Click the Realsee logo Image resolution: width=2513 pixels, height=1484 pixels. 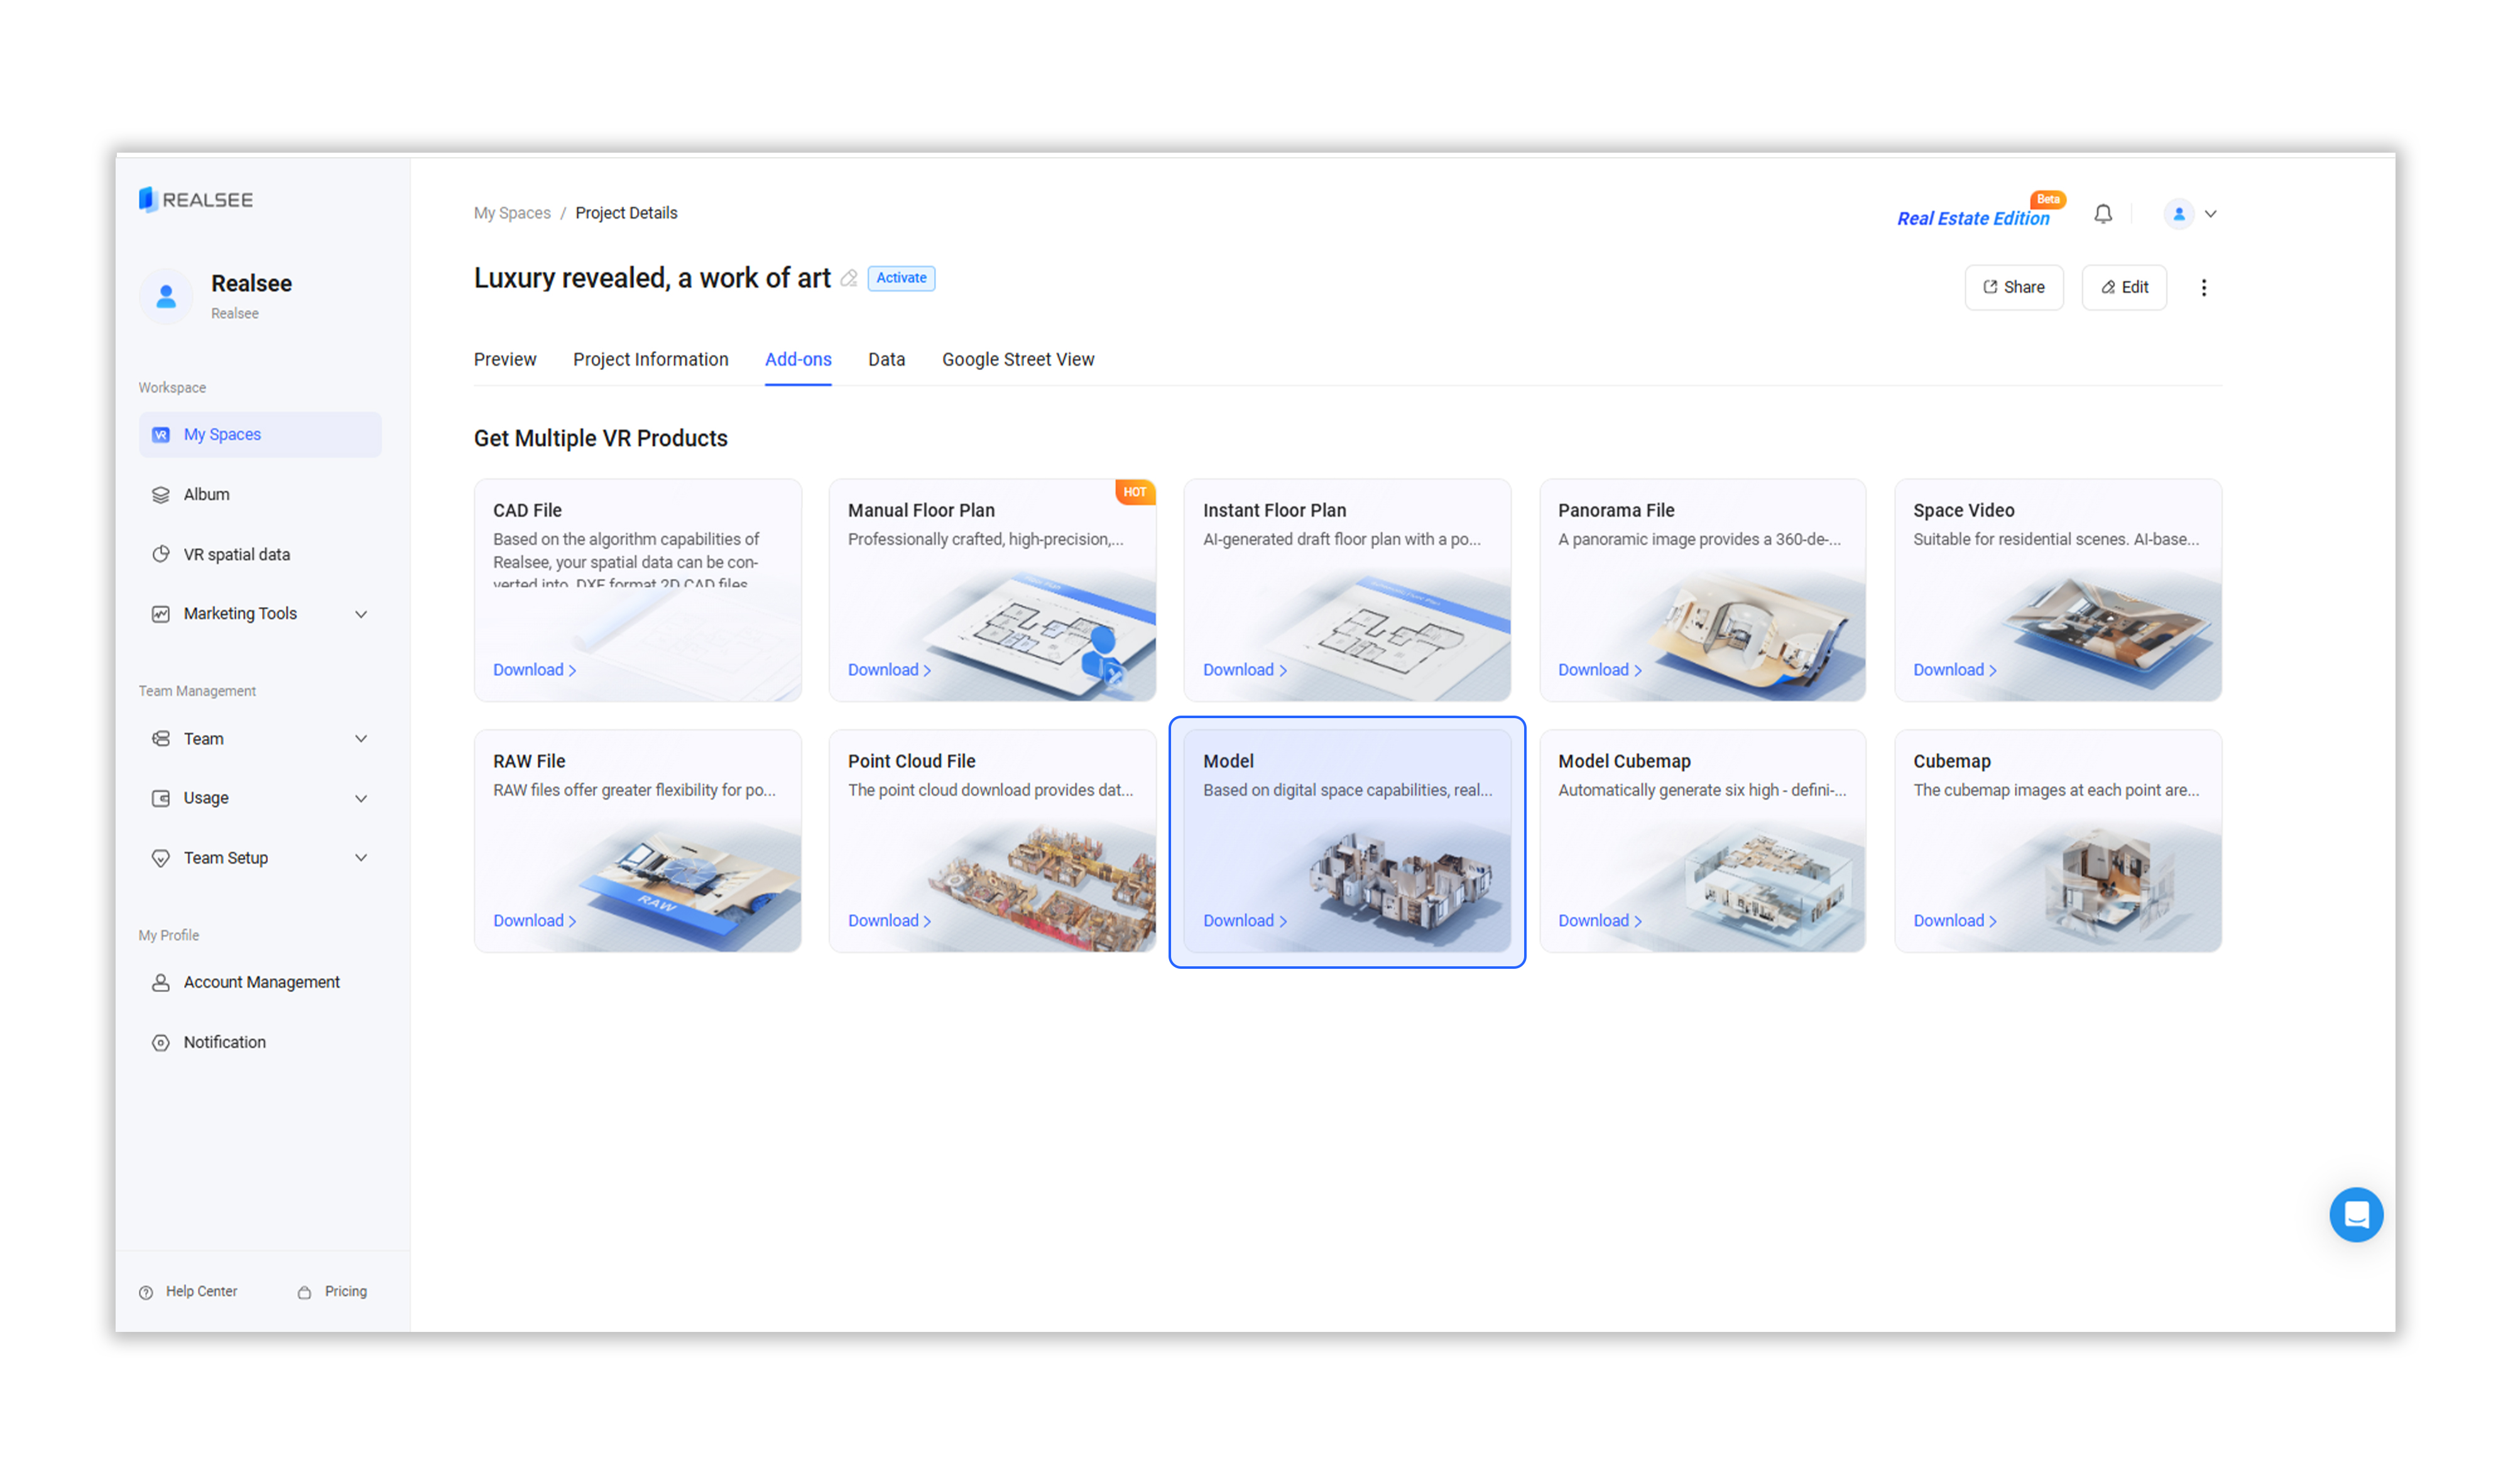point(196,200)
